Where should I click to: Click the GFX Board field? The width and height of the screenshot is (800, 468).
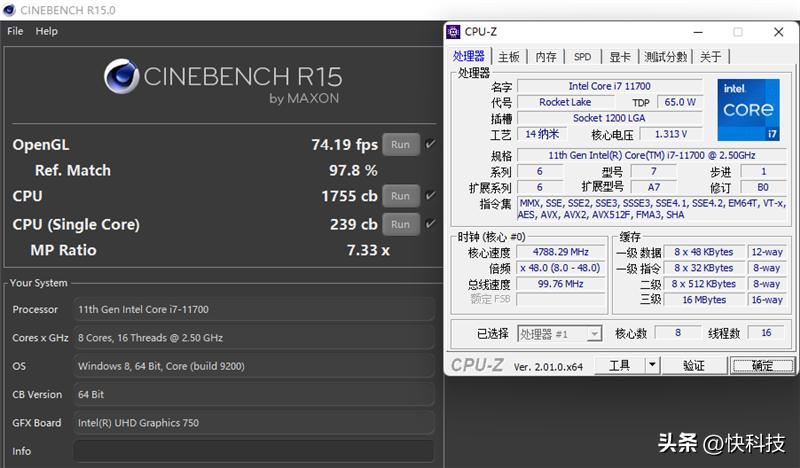pyautogui.click(x=254, y=423)
